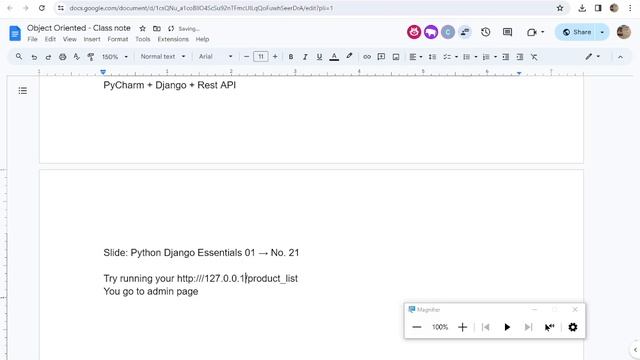The height and width of the screenshot is (360, 640).
Task: Open the Help menu
Action: pos(202,39)
